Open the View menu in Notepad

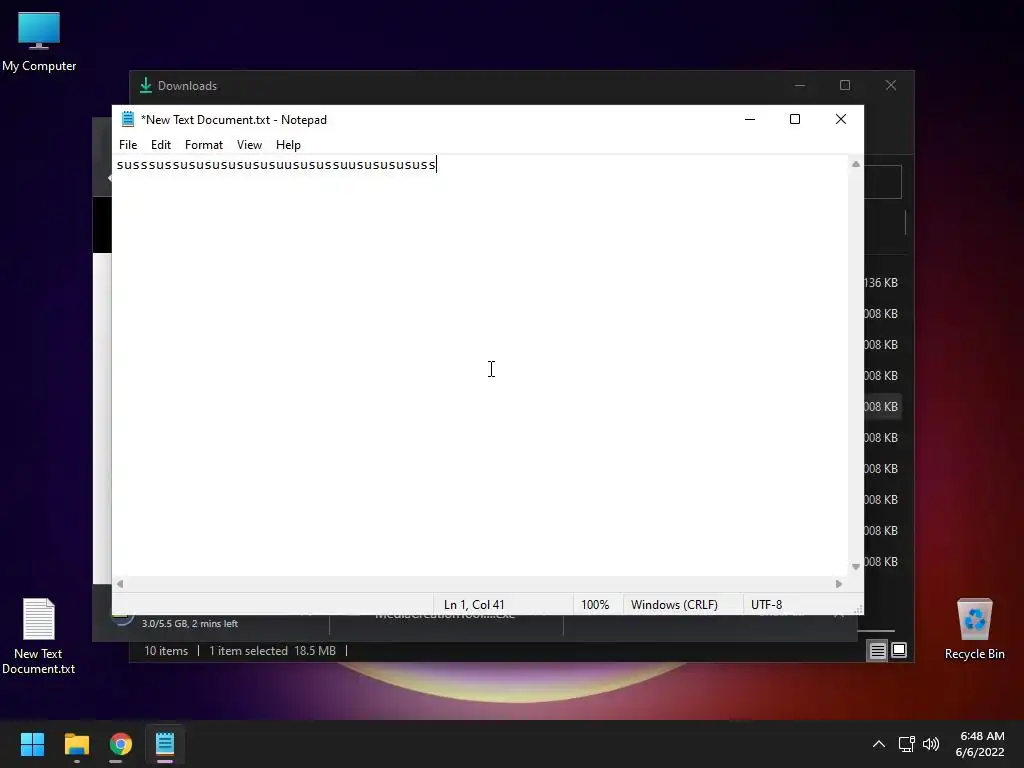[x=249, y=144]
